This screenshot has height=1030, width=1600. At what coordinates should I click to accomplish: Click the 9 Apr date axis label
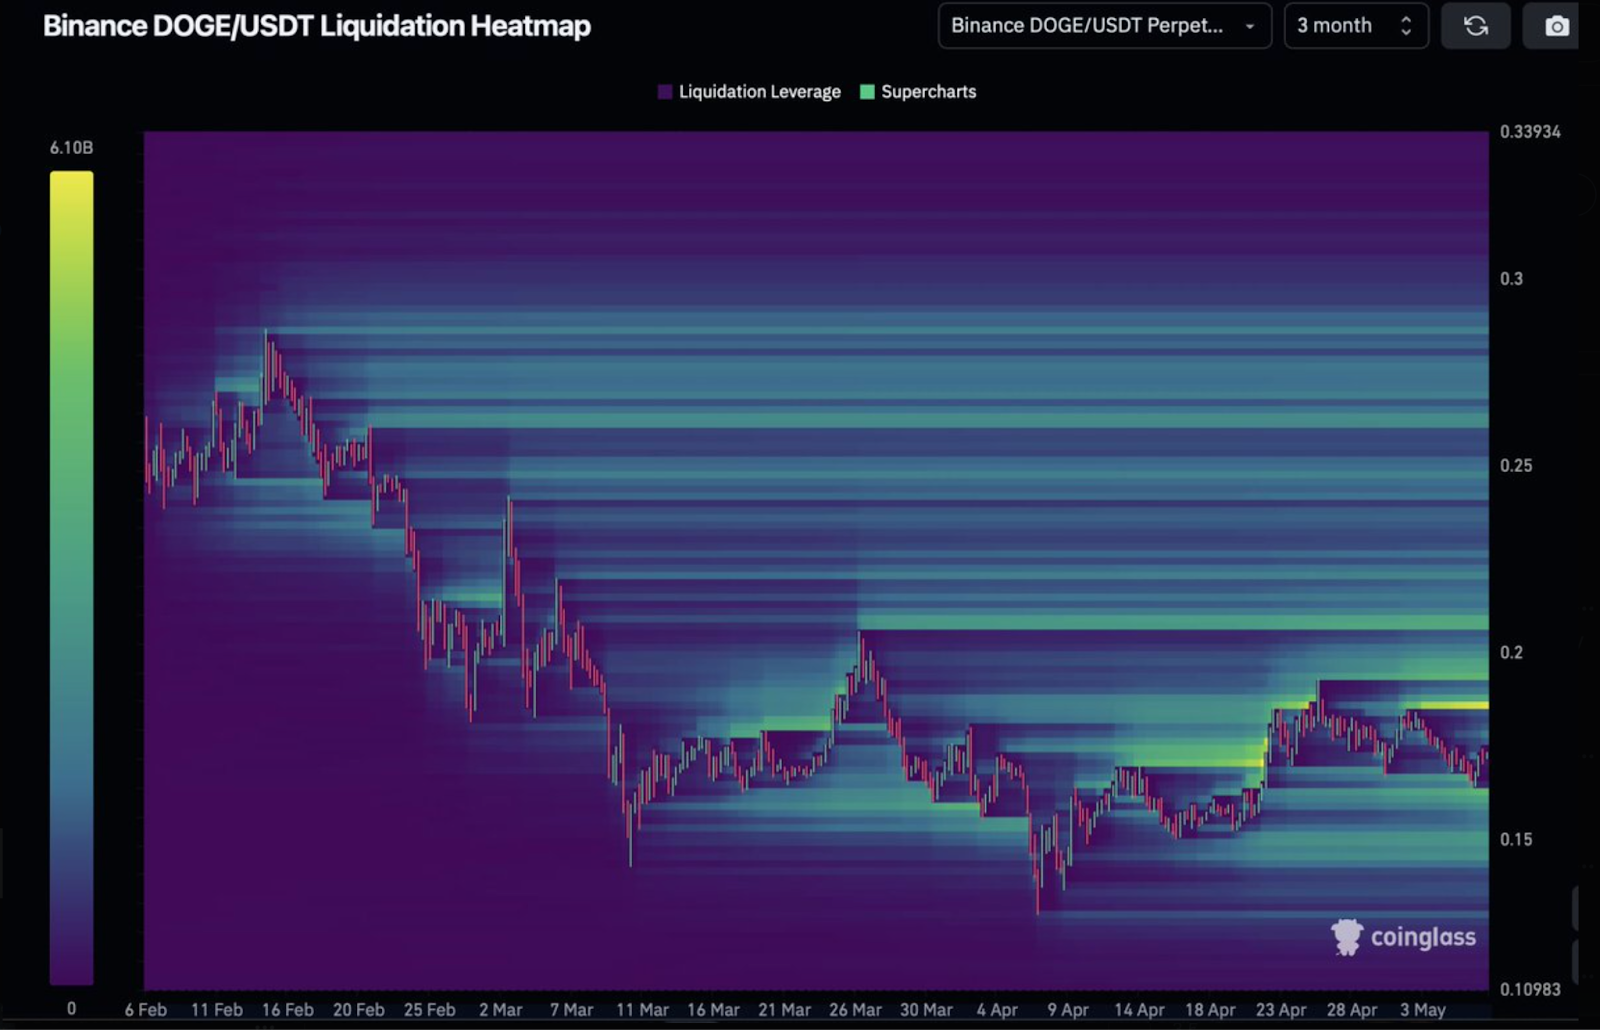(x=1069, y=1010)
